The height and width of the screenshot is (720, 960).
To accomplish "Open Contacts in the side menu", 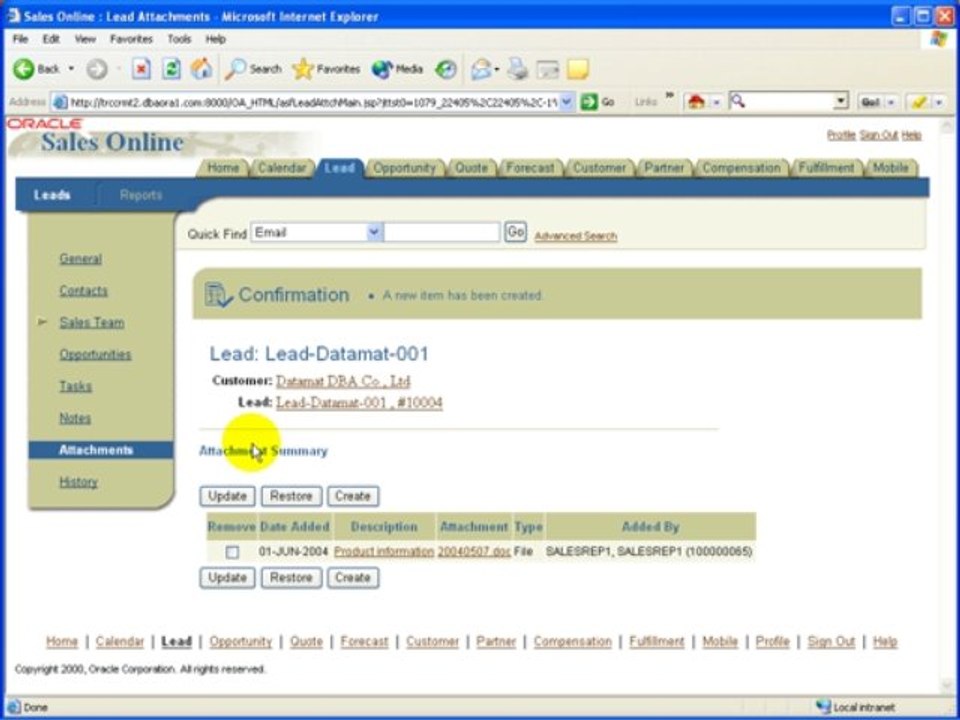I will [x=83, y=291].
